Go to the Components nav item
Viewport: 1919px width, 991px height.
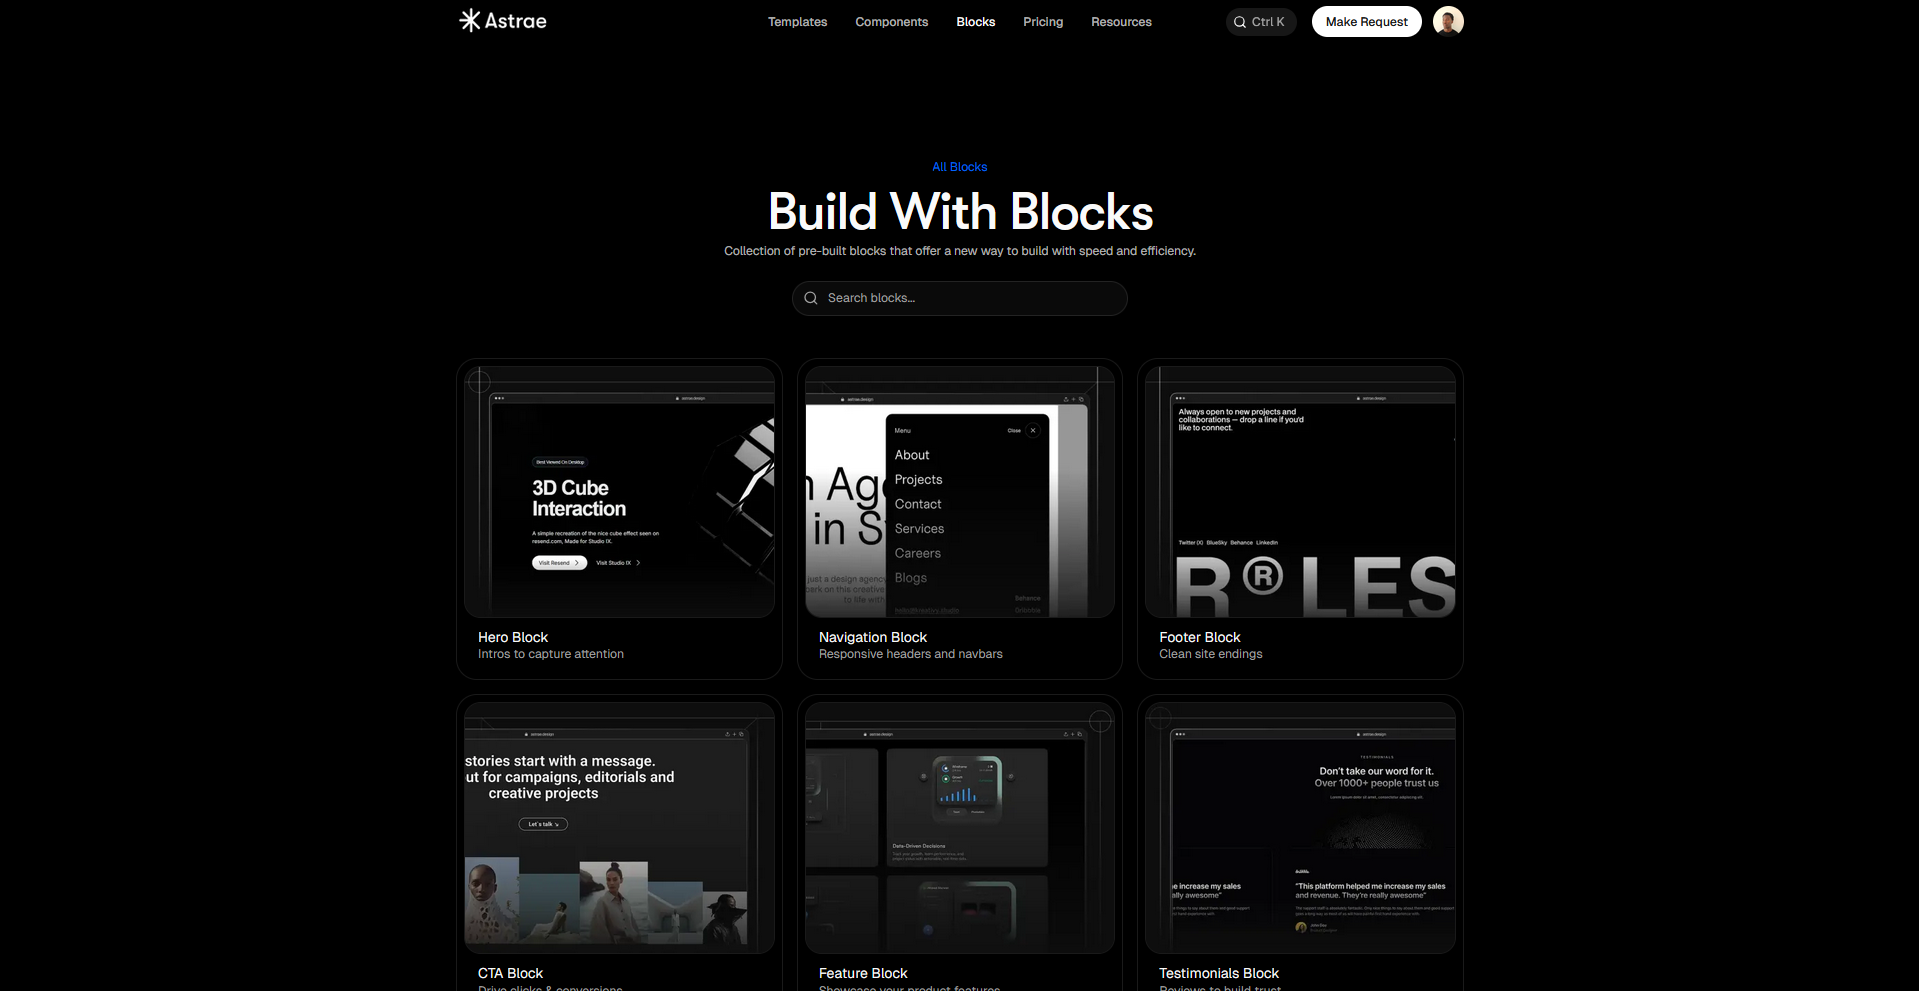[891, 22]
